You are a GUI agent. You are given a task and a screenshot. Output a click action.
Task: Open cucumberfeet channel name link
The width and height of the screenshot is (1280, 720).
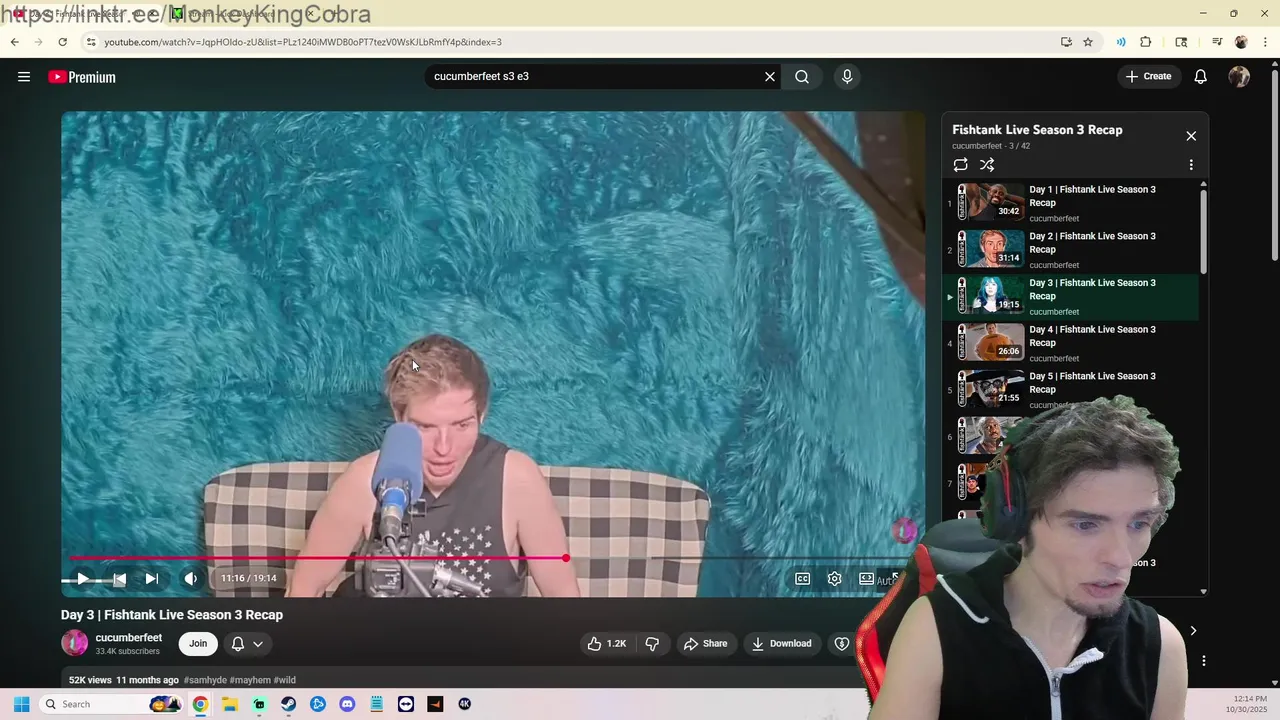tap(128, 637)
